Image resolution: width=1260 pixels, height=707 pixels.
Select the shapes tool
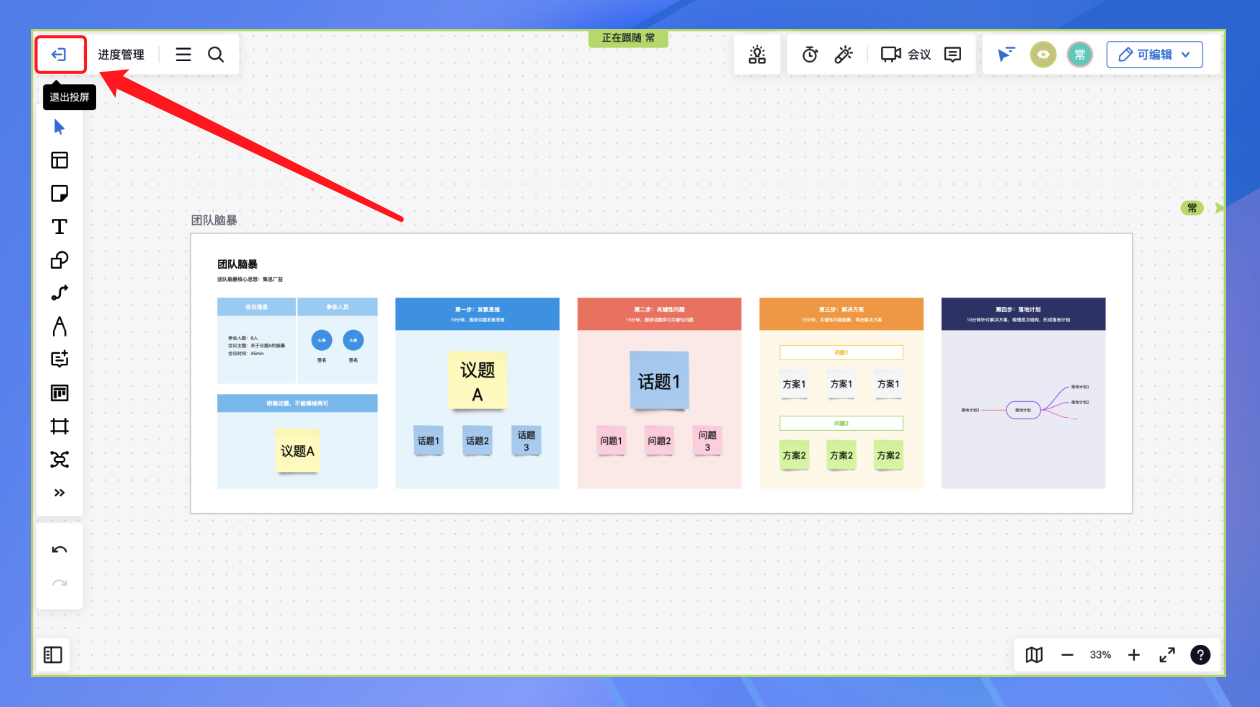59,260
